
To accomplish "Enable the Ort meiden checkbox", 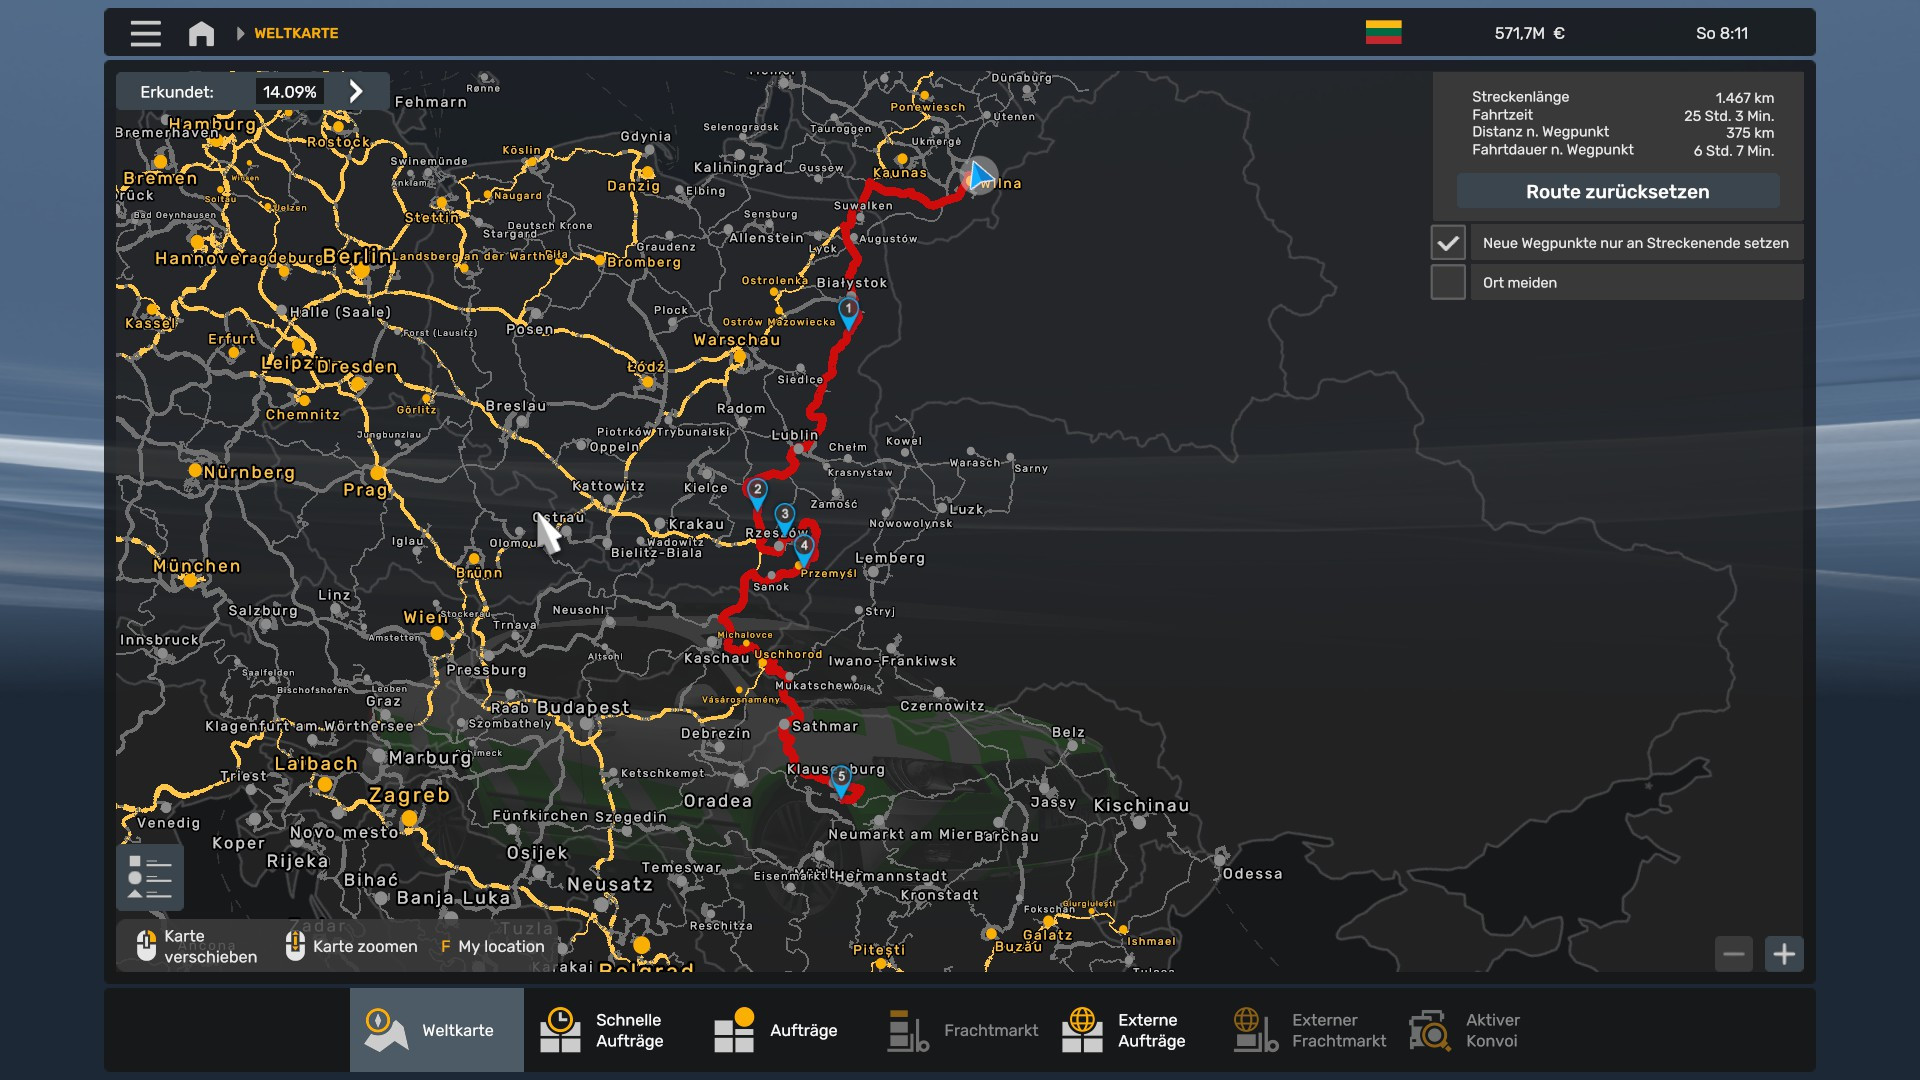I will point(1448,282).
